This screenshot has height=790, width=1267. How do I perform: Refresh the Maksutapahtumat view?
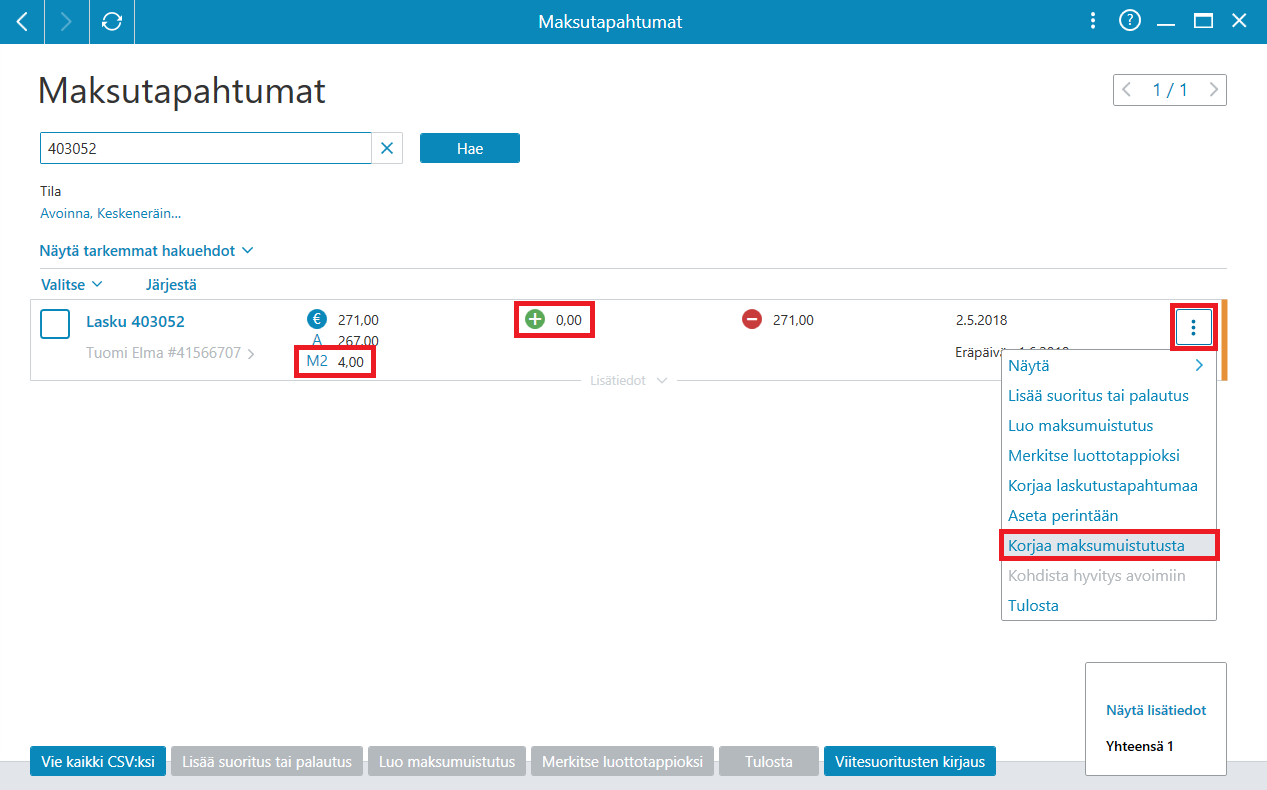tap(112, 21)
